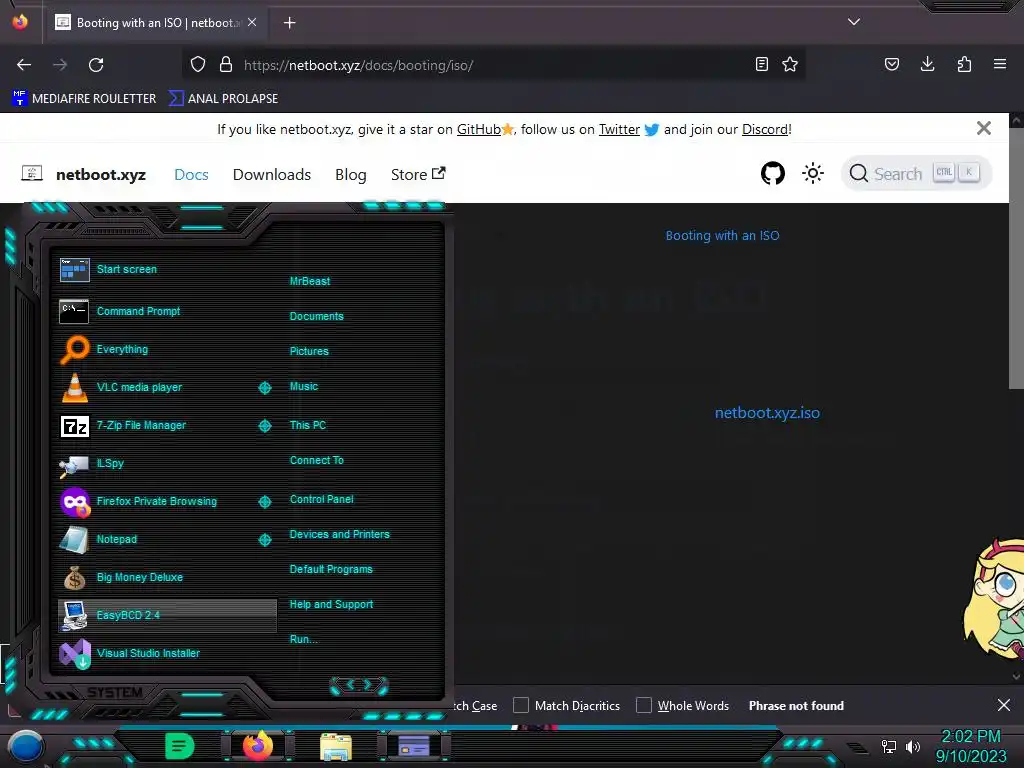Reload the page with the refresh icon
This screenshot has height=768, width=1024.
point(96,65)
